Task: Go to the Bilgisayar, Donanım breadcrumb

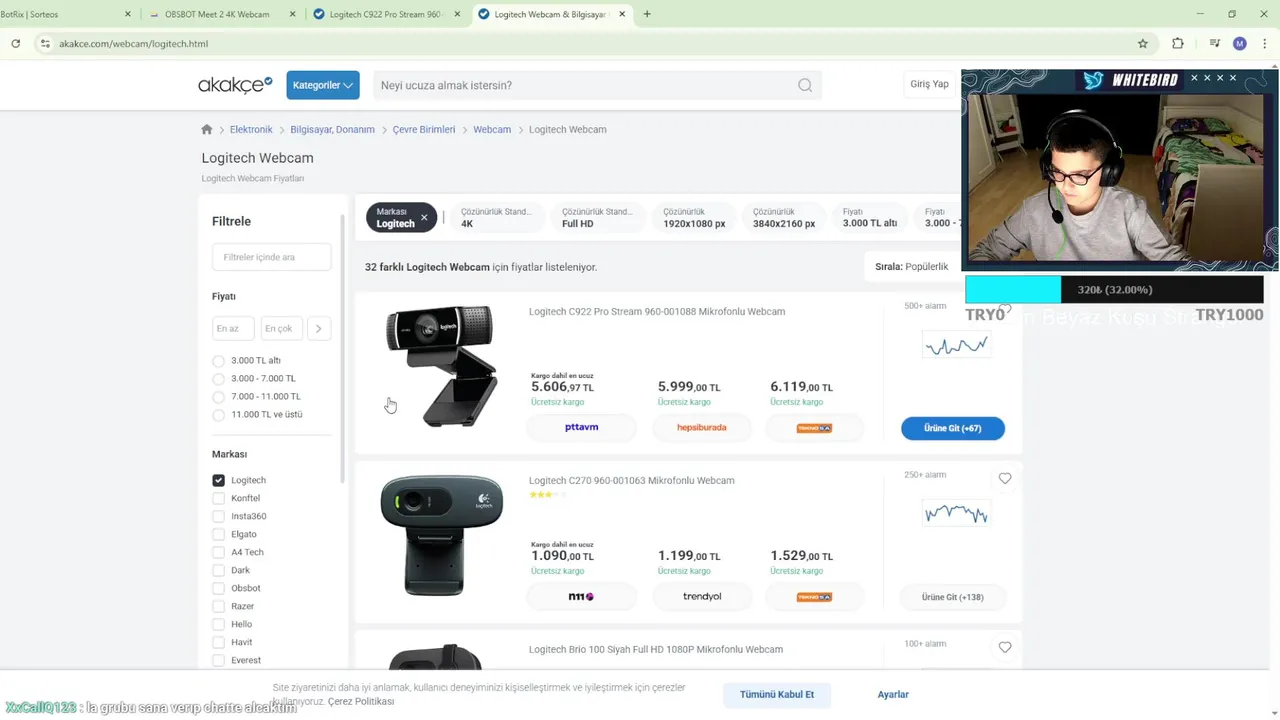Action: coord(332,129)
